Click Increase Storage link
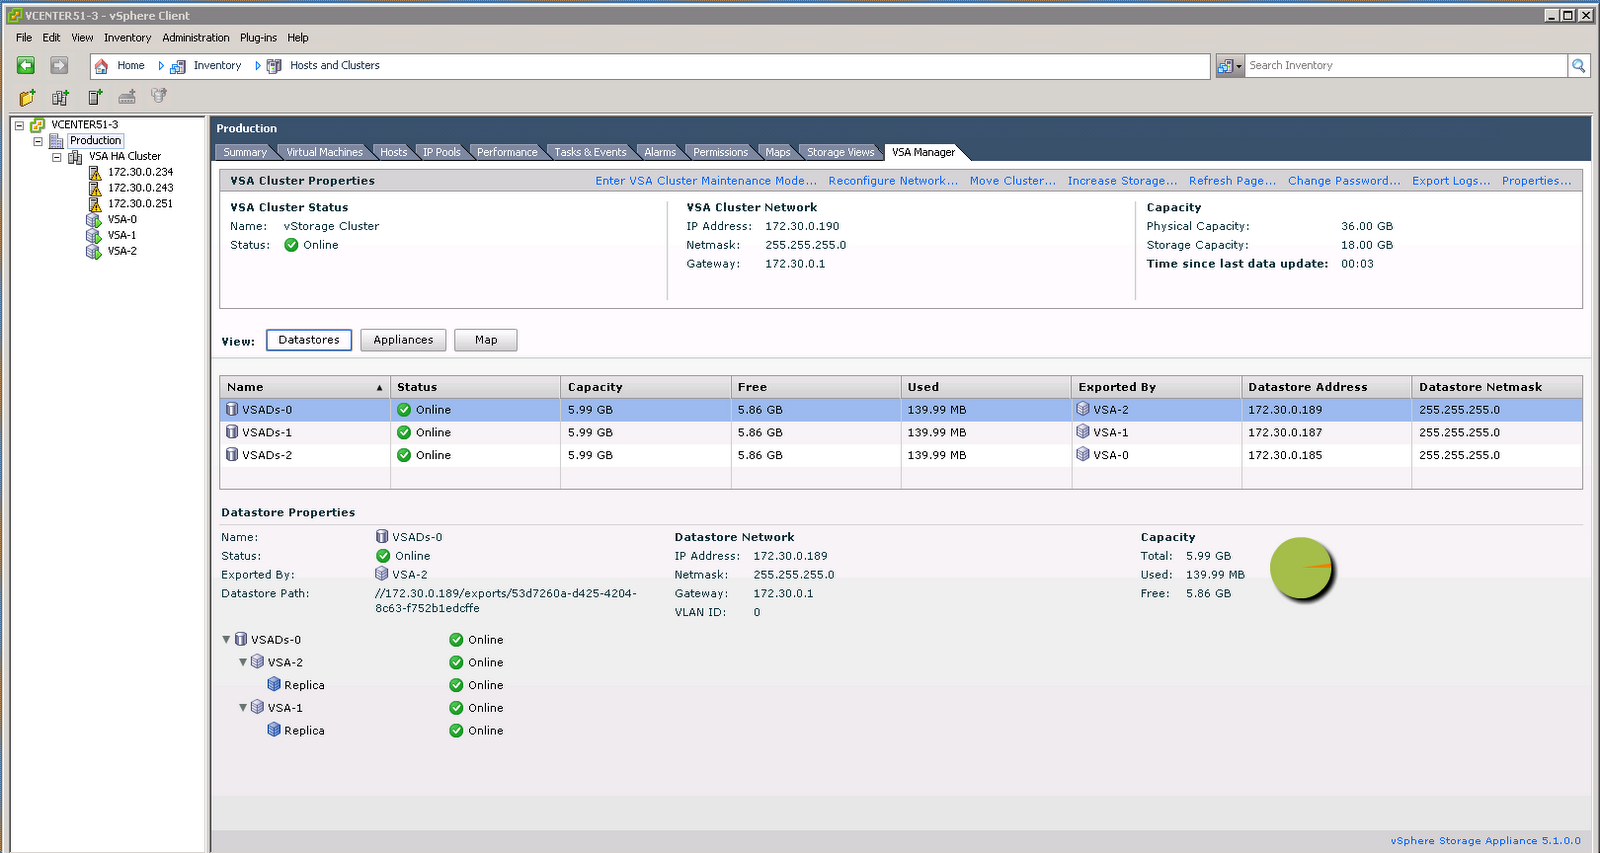Screen dimensions: 1600x853 [x=1122, y=181]
